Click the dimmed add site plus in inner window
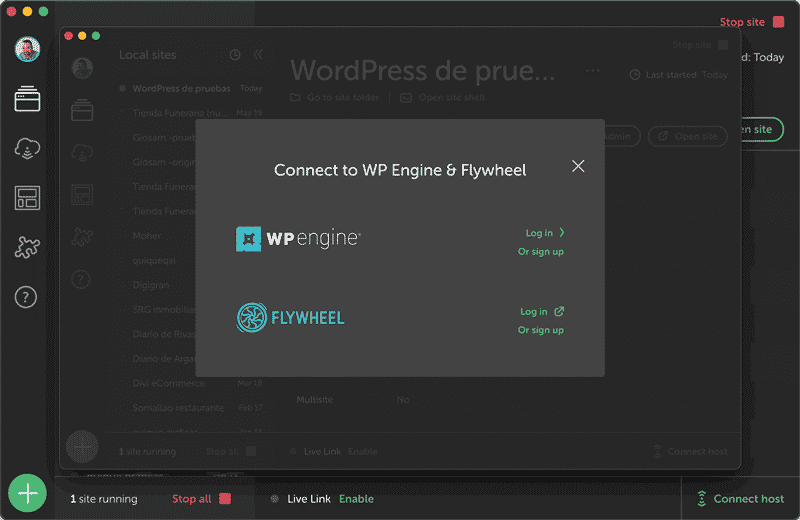The image size is (800, 520). [x=82, y=447]
